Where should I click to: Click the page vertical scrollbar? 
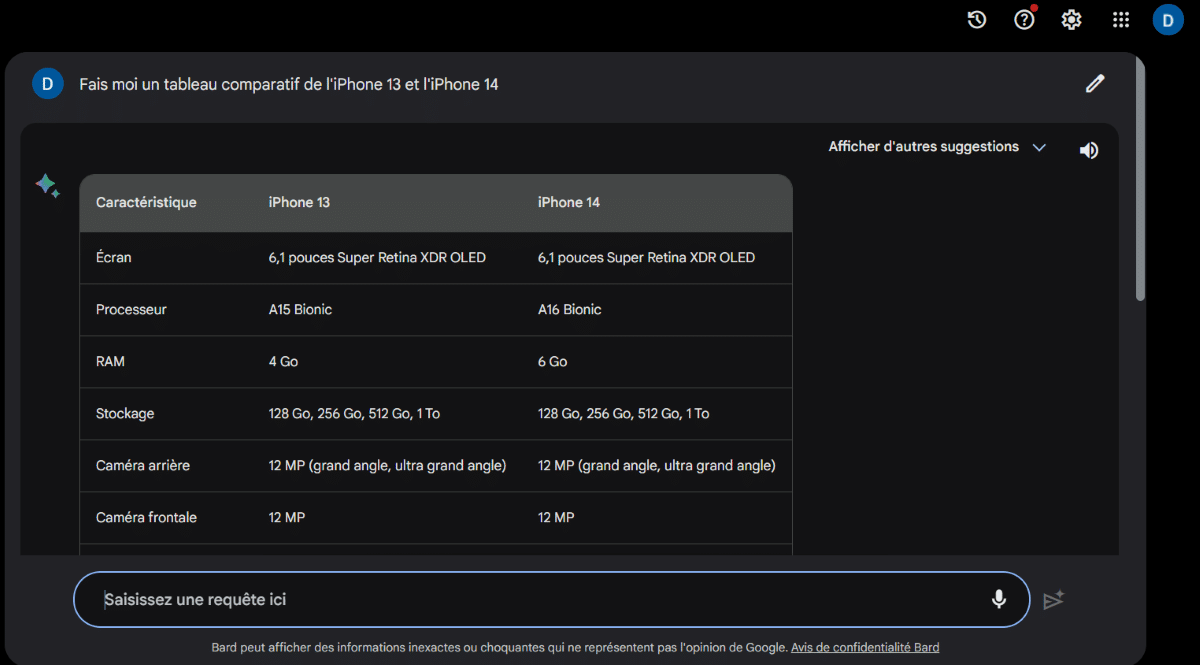click(x=1140, y=180)
